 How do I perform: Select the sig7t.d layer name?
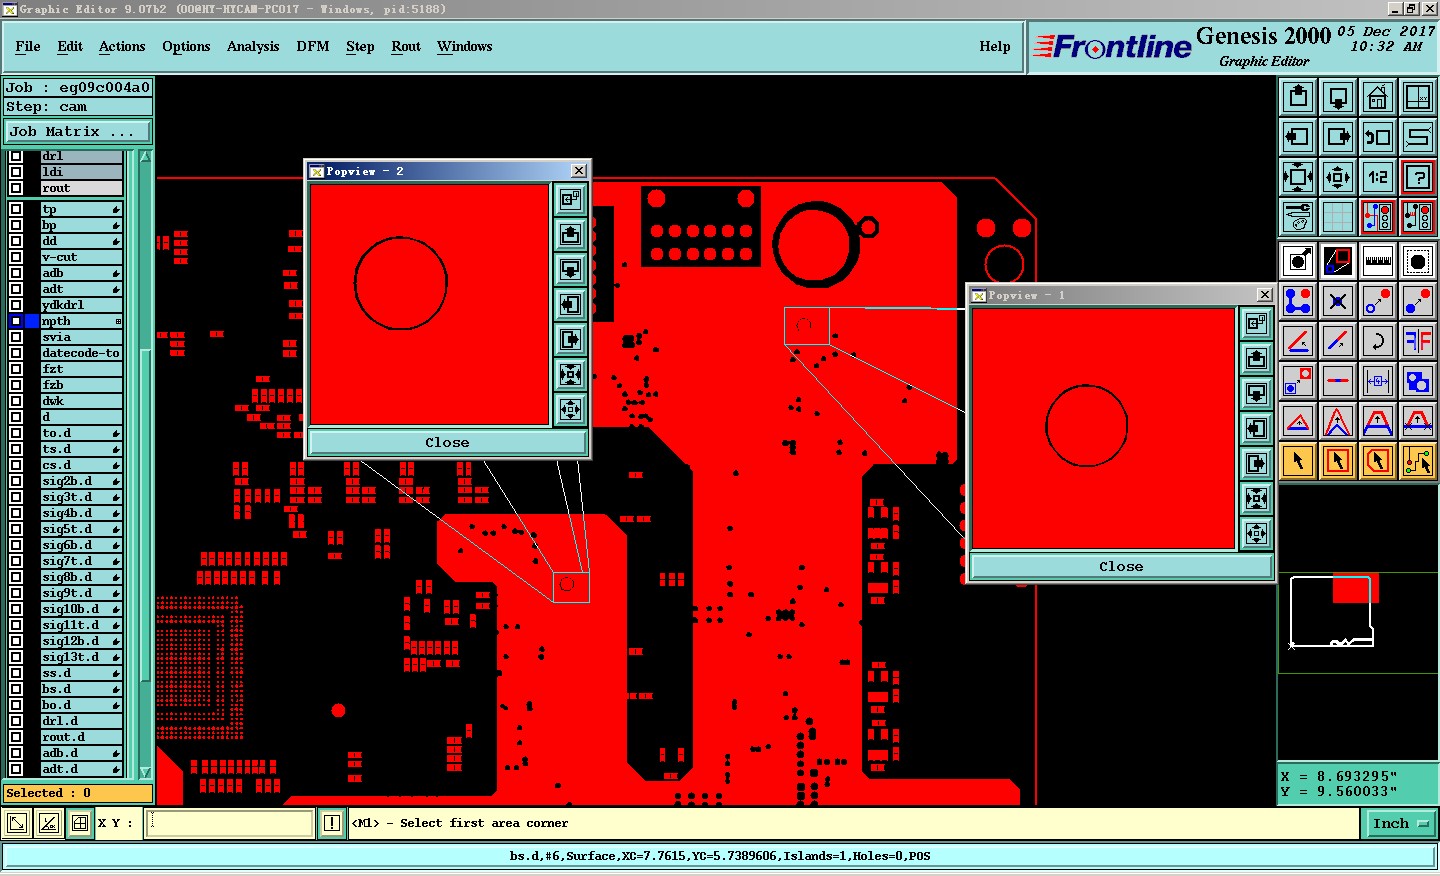pos(81,561)
